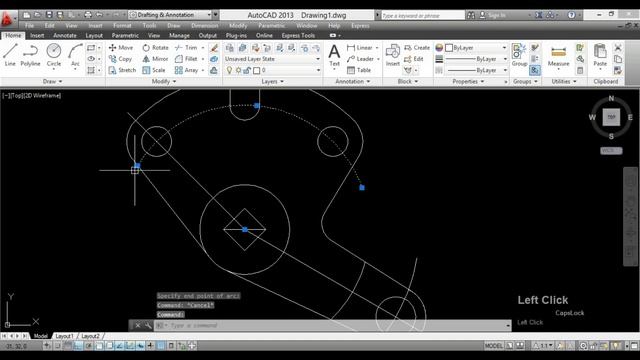This screenshot has width=640, height=360.
Task: Click the WCS button under ViewCube
Action: point(611,151)
